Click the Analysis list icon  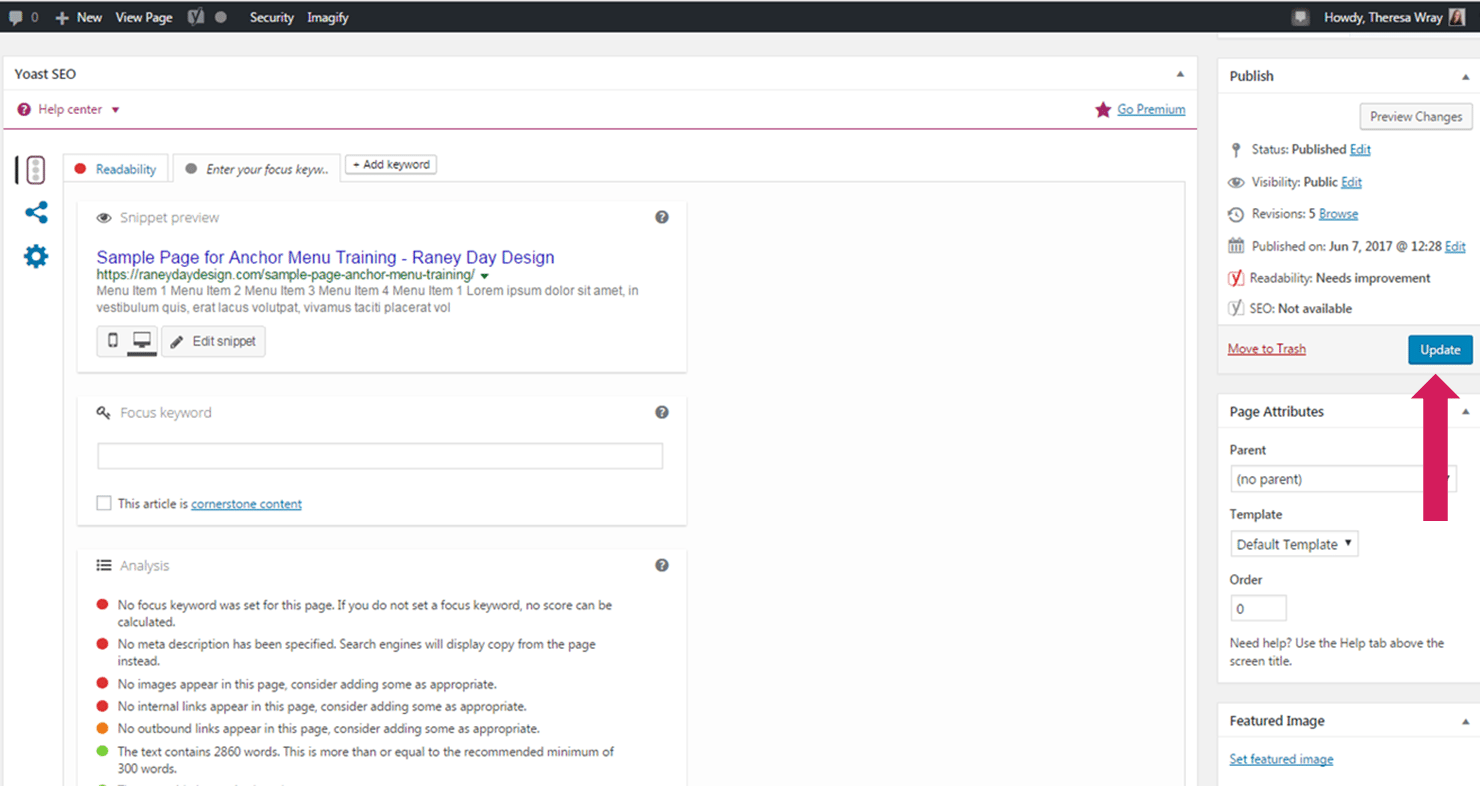click(104, 565)
